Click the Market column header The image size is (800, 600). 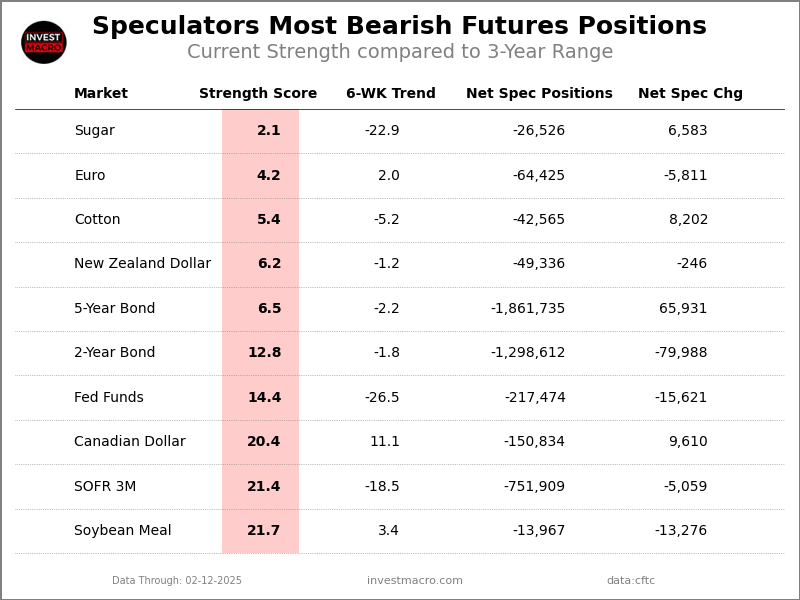pos(101,94)
